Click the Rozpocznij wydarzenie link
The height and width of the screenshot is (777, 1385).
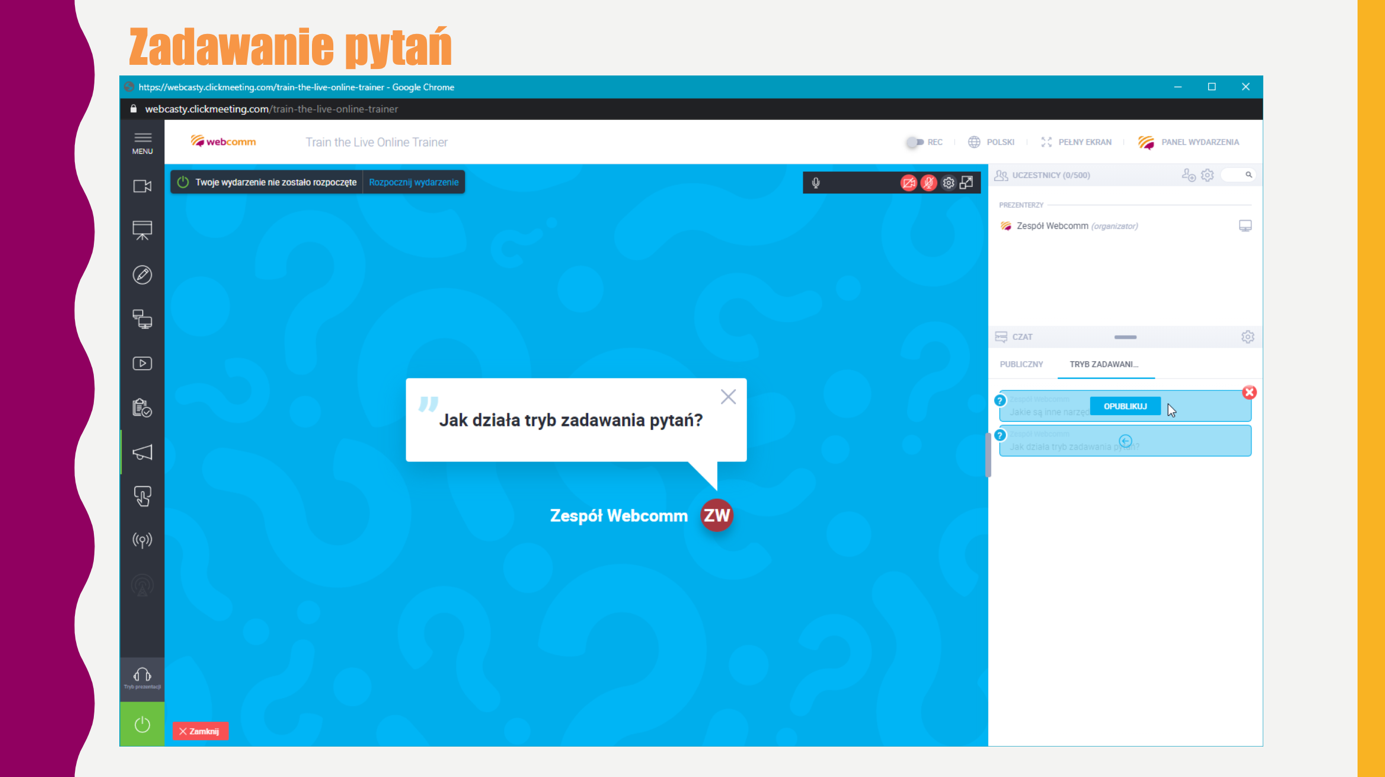(x=413, y=182)
